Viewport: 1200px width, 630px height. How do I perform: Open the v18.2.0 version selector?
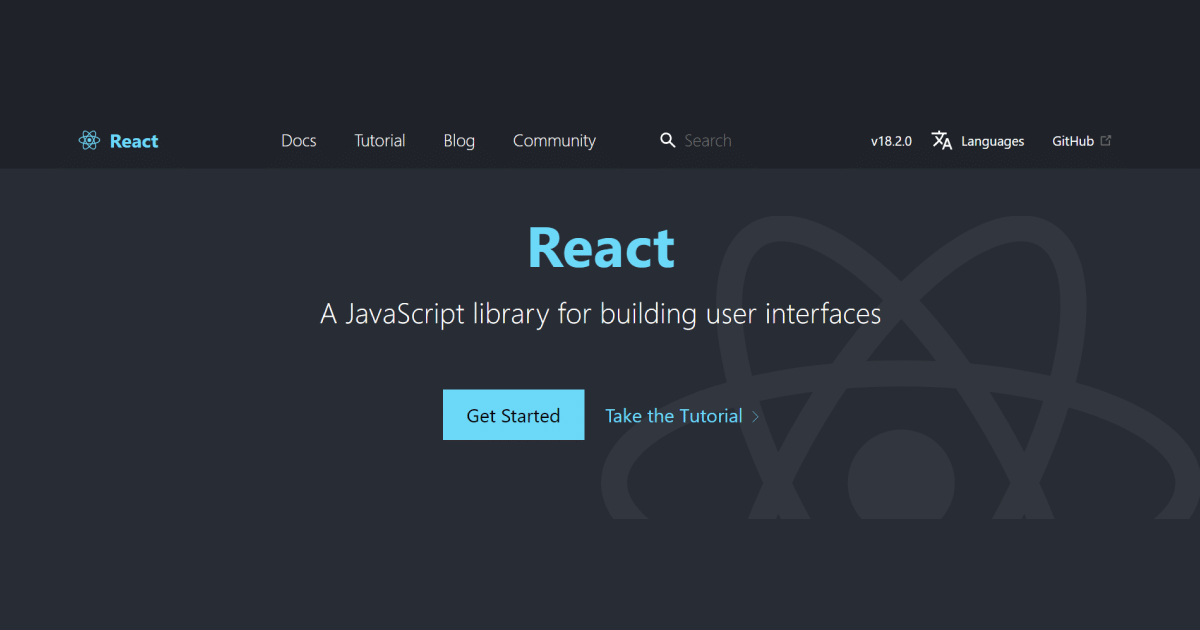tap(890, 141)
